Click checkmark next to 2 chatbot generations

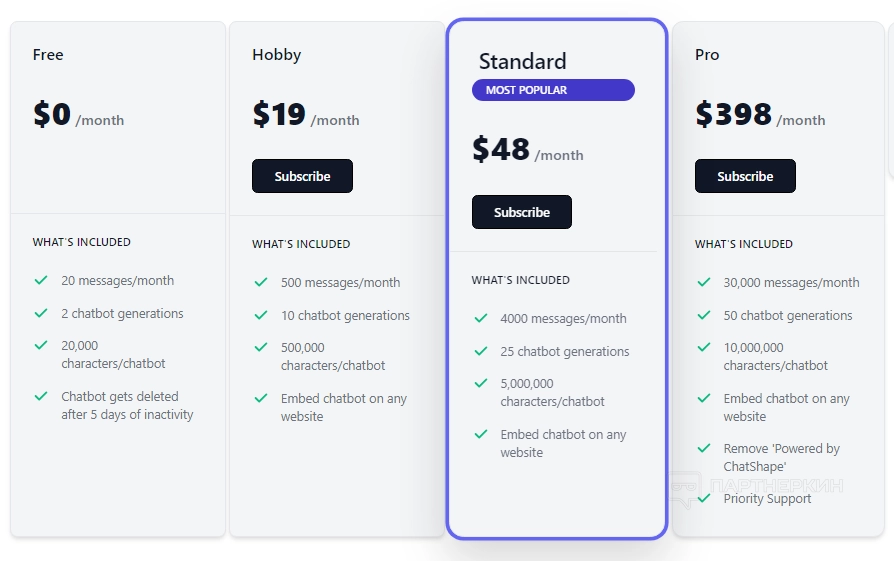click(x=41, y=313)
